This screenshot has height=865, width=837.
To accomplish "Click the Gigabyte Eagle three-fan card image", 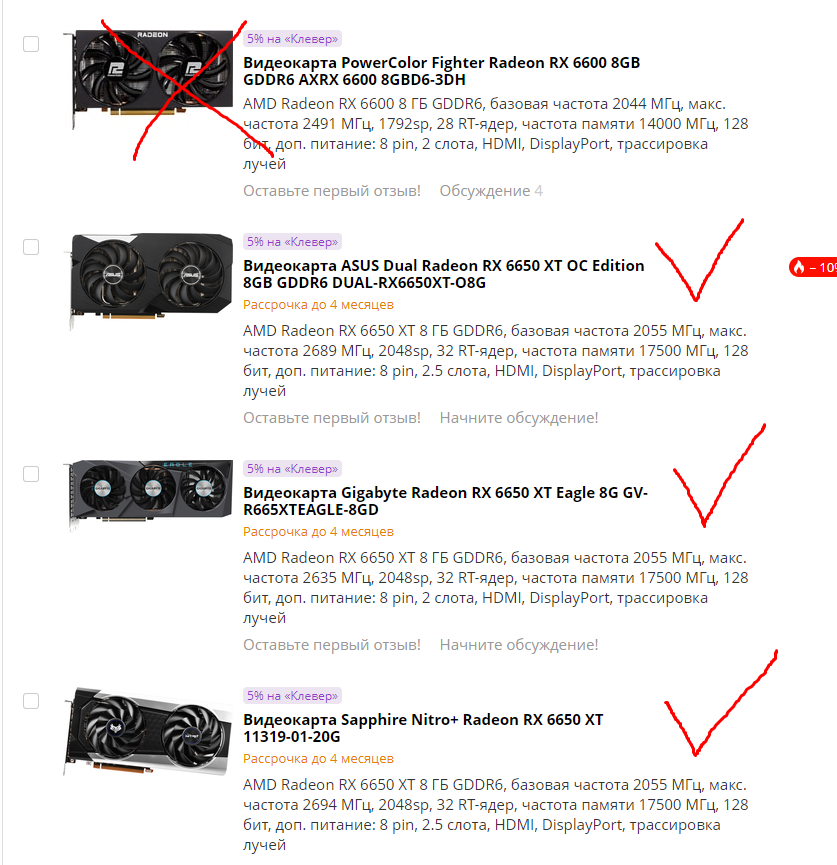I will [x=148, y=493].
